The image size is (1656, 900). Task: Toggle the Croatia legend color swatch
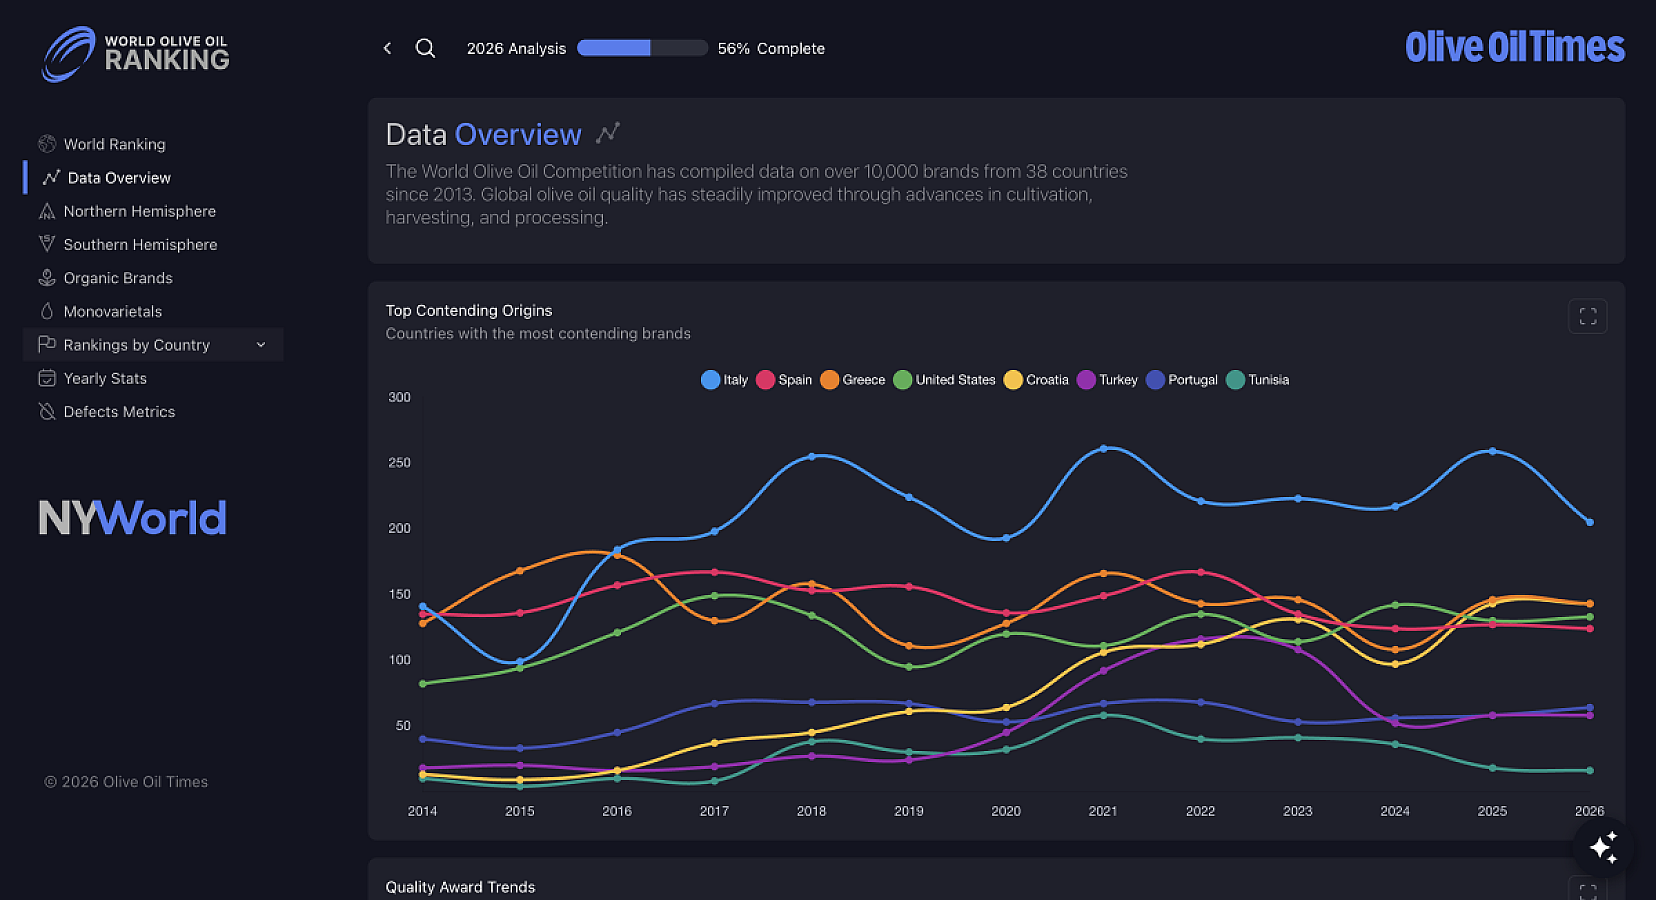1013,380
